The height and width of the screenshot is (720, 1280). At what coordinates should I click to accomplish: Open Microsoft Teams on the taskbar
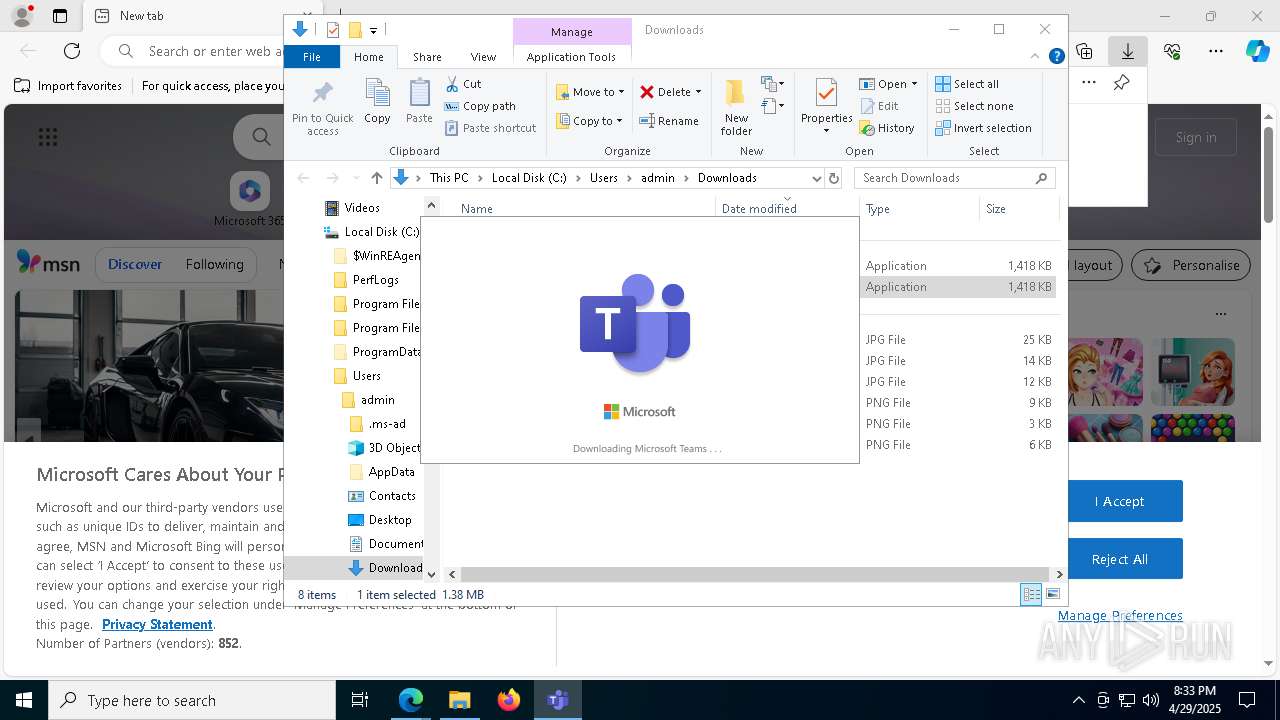pos(558,700)
